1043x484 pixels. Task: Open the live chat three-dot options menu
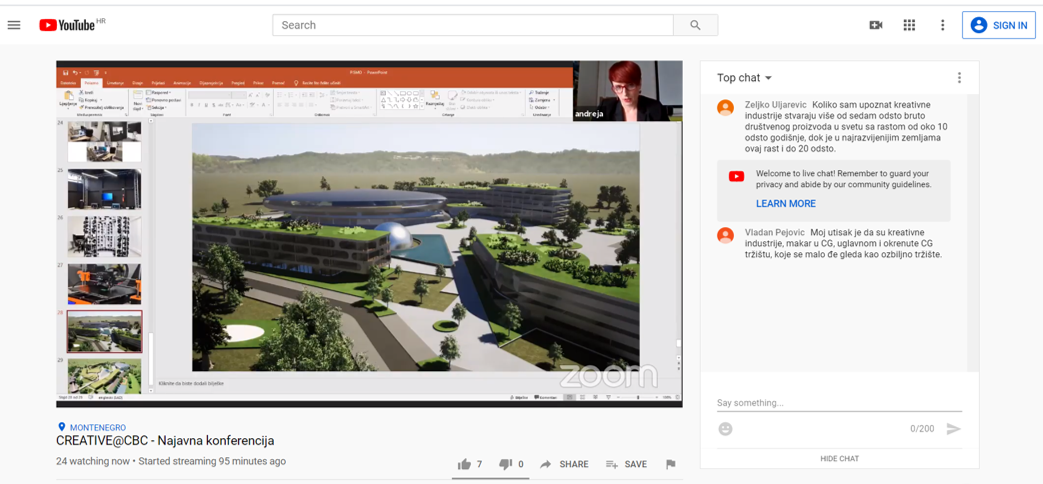[959, 78]
